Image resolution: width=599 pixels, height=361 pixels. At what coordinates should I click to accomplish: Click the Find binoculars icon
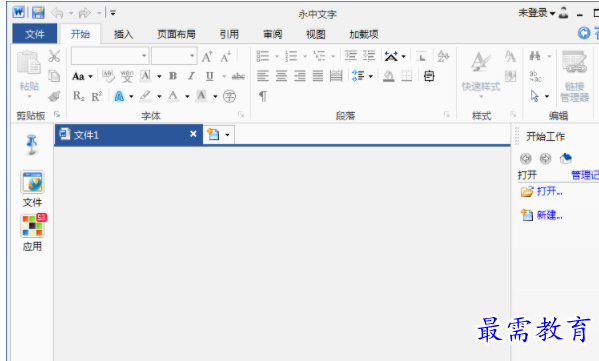coord(535,56)
